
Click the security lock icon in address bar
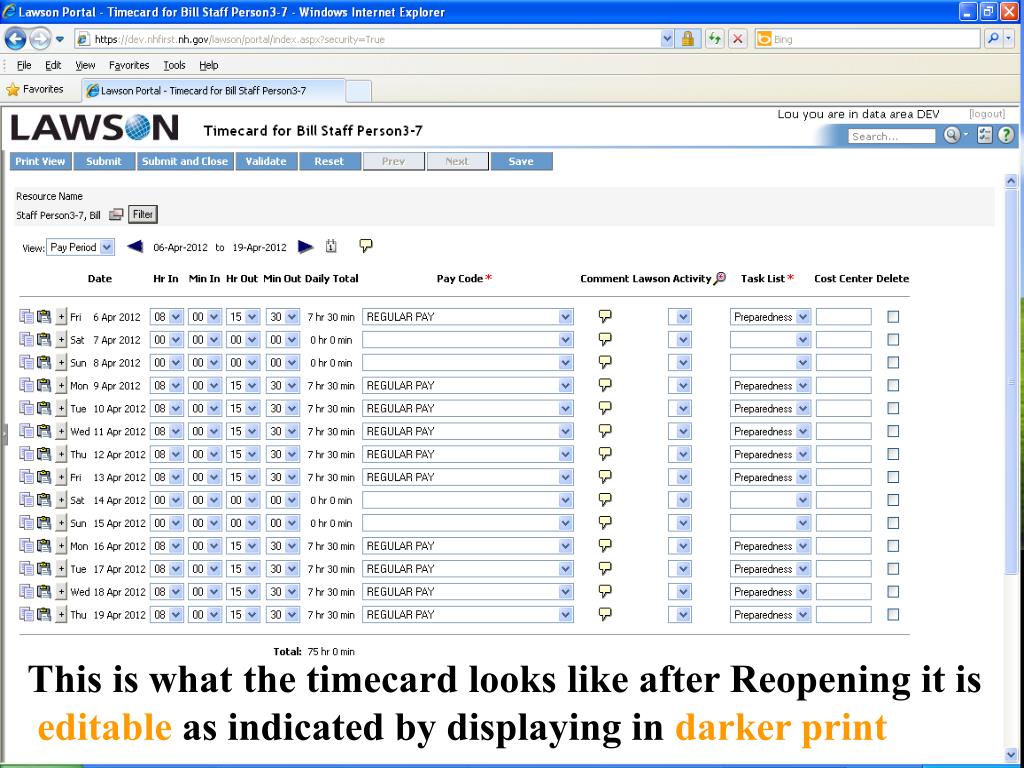(687, 39)
